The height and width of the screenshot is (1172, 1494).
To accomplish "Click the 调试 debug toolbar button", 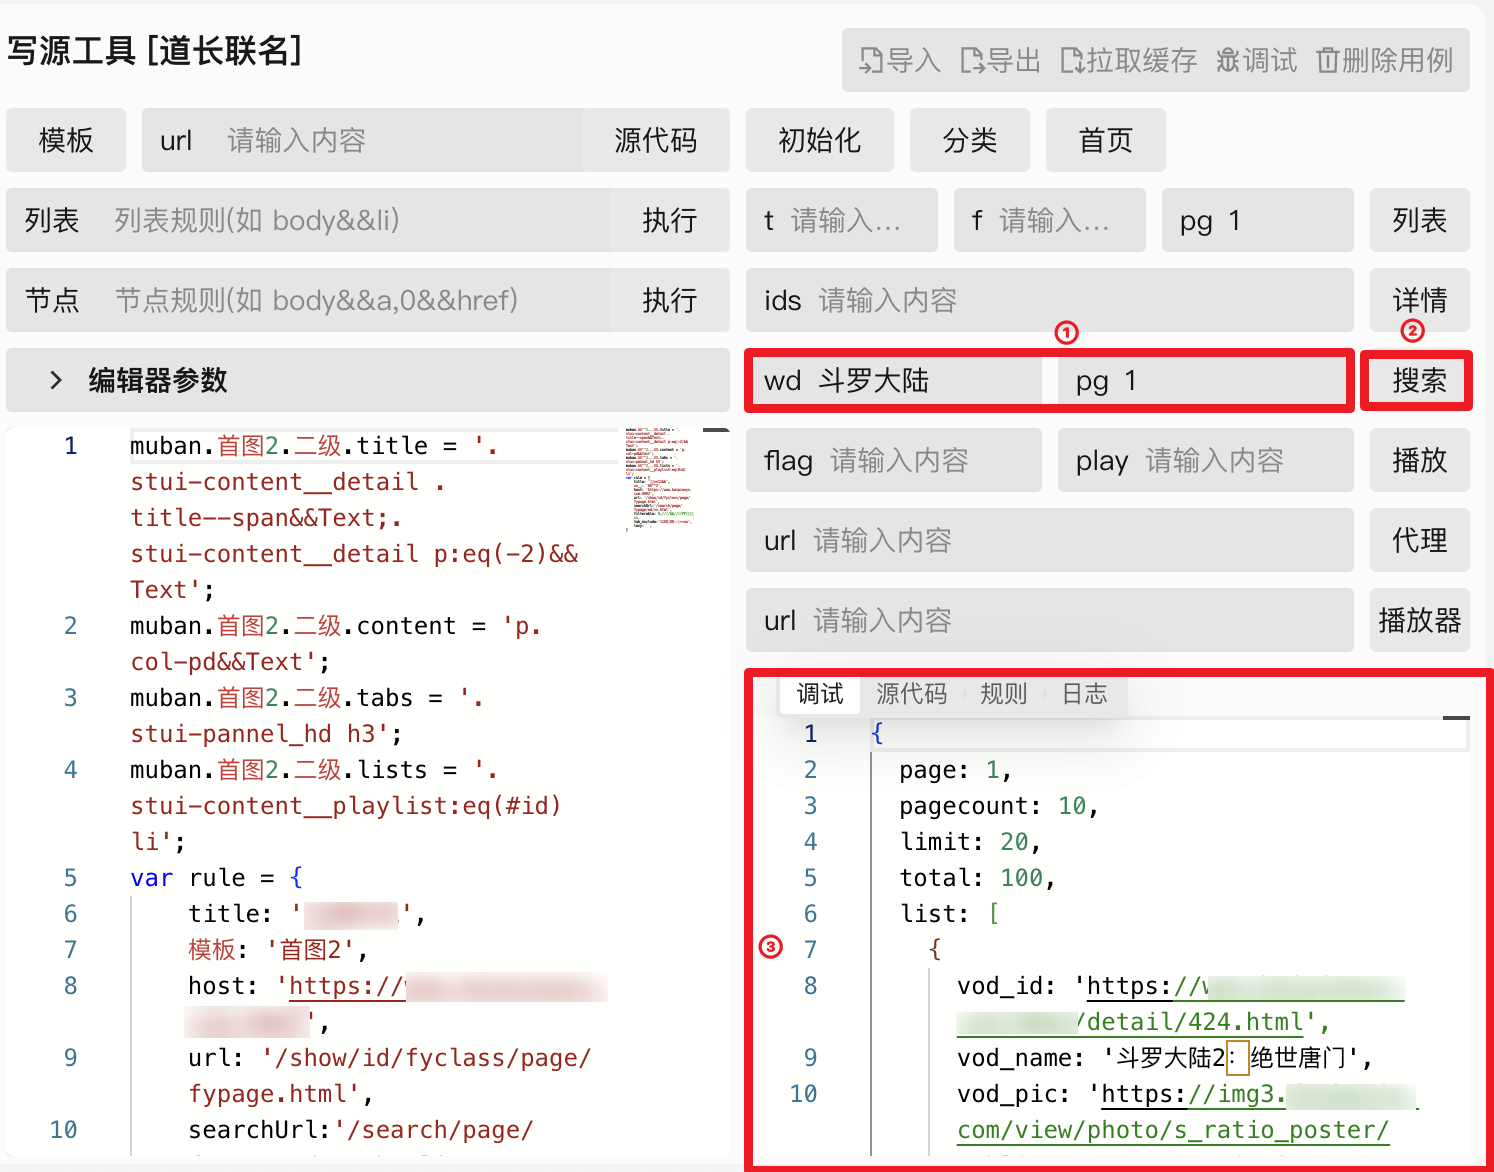I will pos(1257,61).
